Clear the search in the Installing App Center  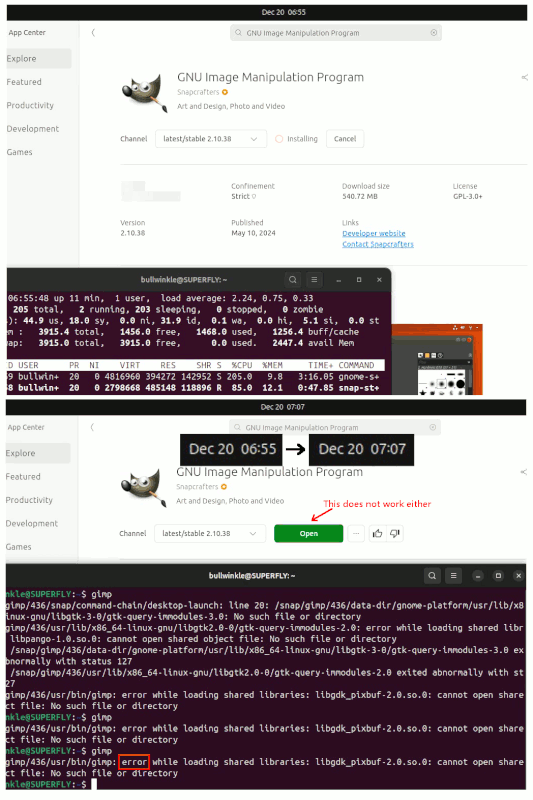tap(434, 33)
